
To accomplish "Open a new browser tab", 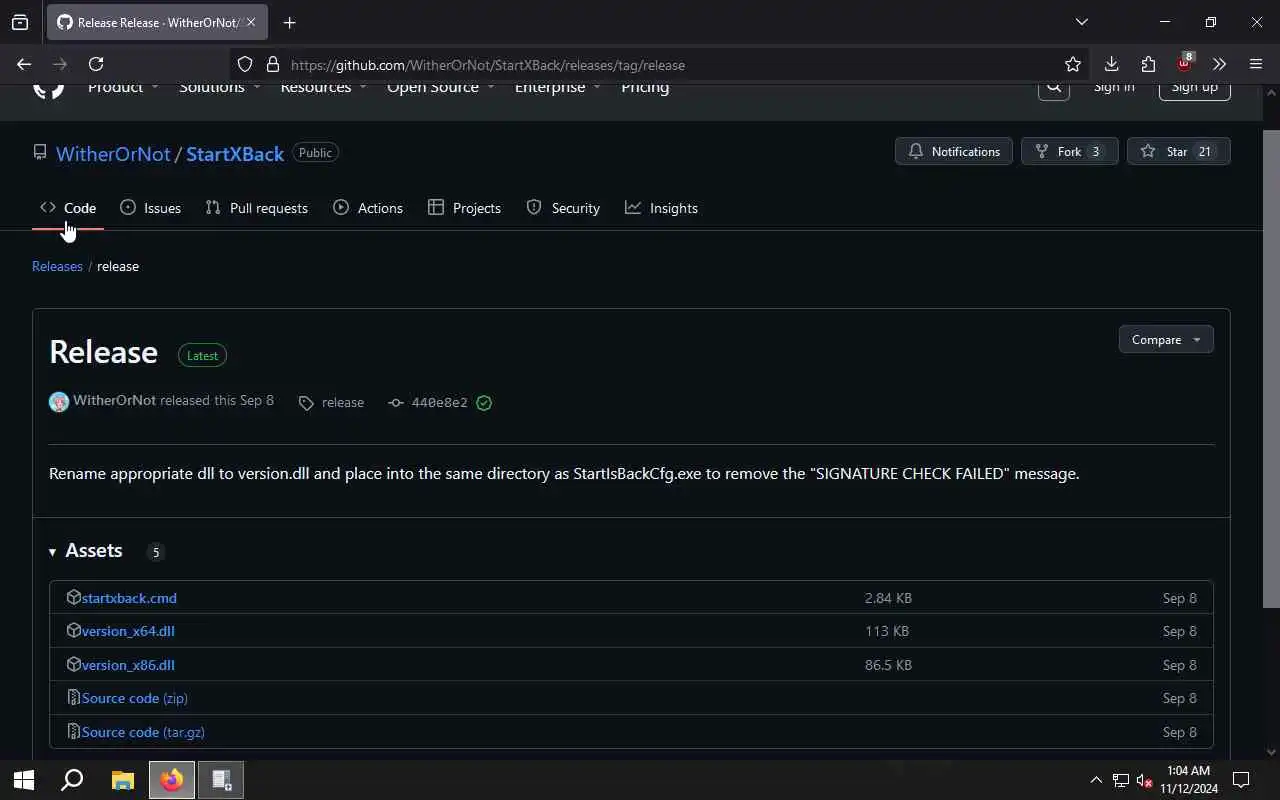I will 289,22.
